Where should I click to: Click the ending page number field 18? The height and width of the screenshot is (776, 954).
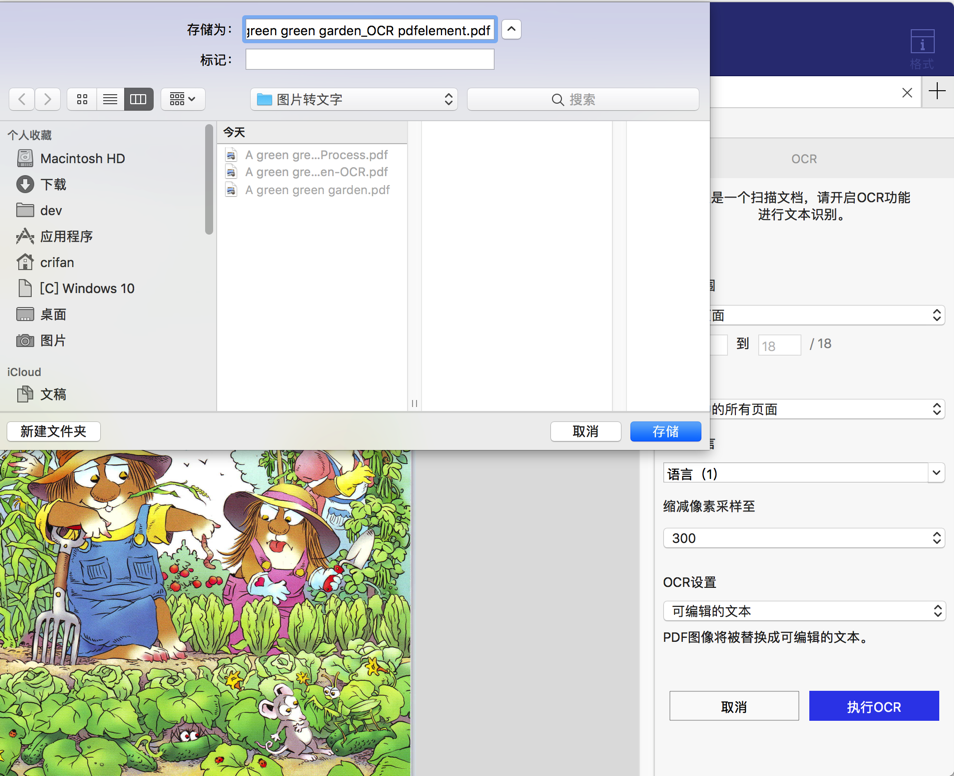click(779, 345)
